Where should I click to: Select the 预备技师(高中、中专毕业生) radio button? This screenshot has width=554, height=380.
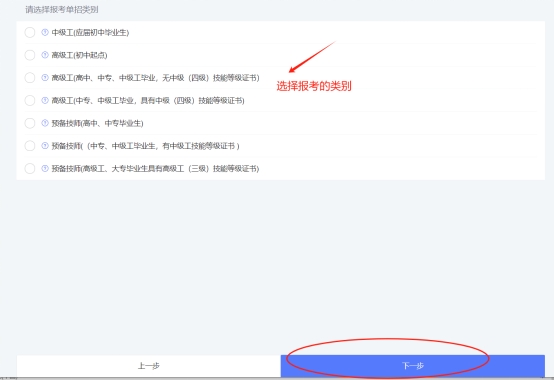(30, 123)
